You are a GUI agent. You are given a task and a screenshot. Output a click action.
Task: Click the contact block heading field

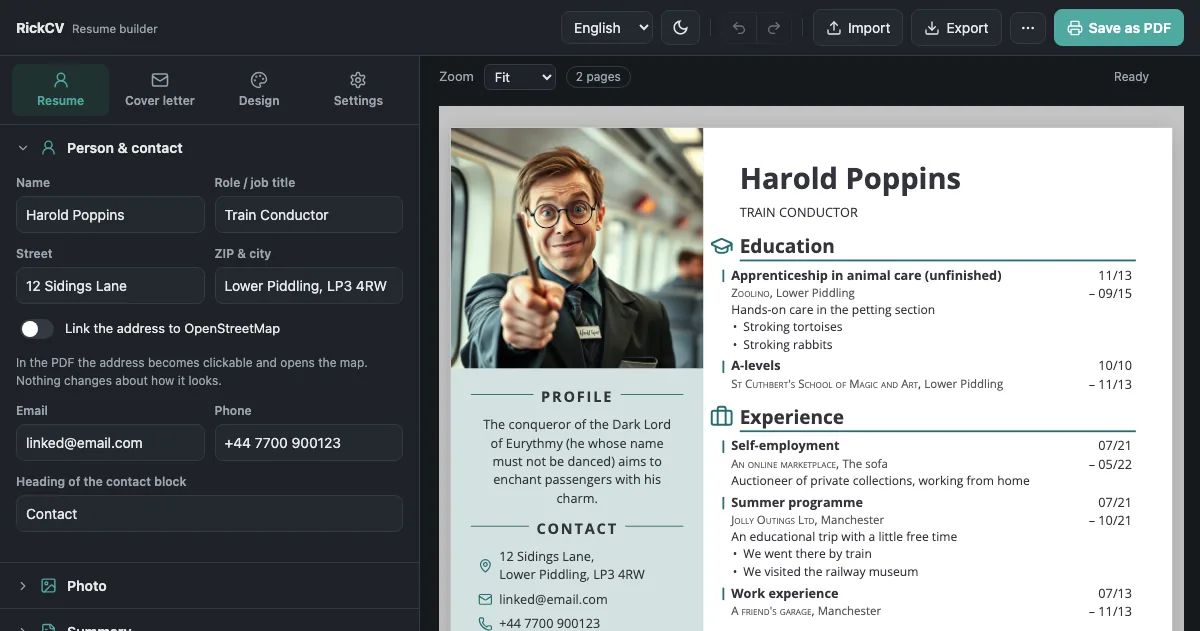[x=209, y=514]
